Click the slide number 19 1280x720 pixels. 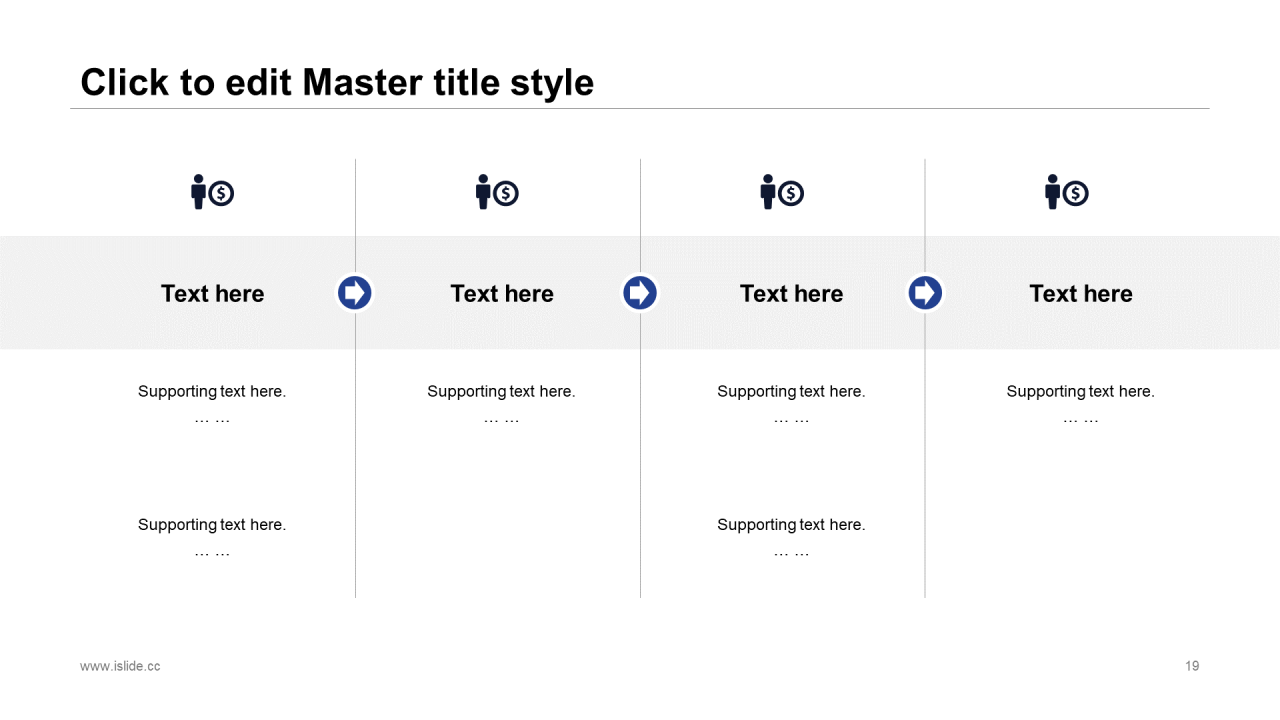click(x=1192, y=666)
